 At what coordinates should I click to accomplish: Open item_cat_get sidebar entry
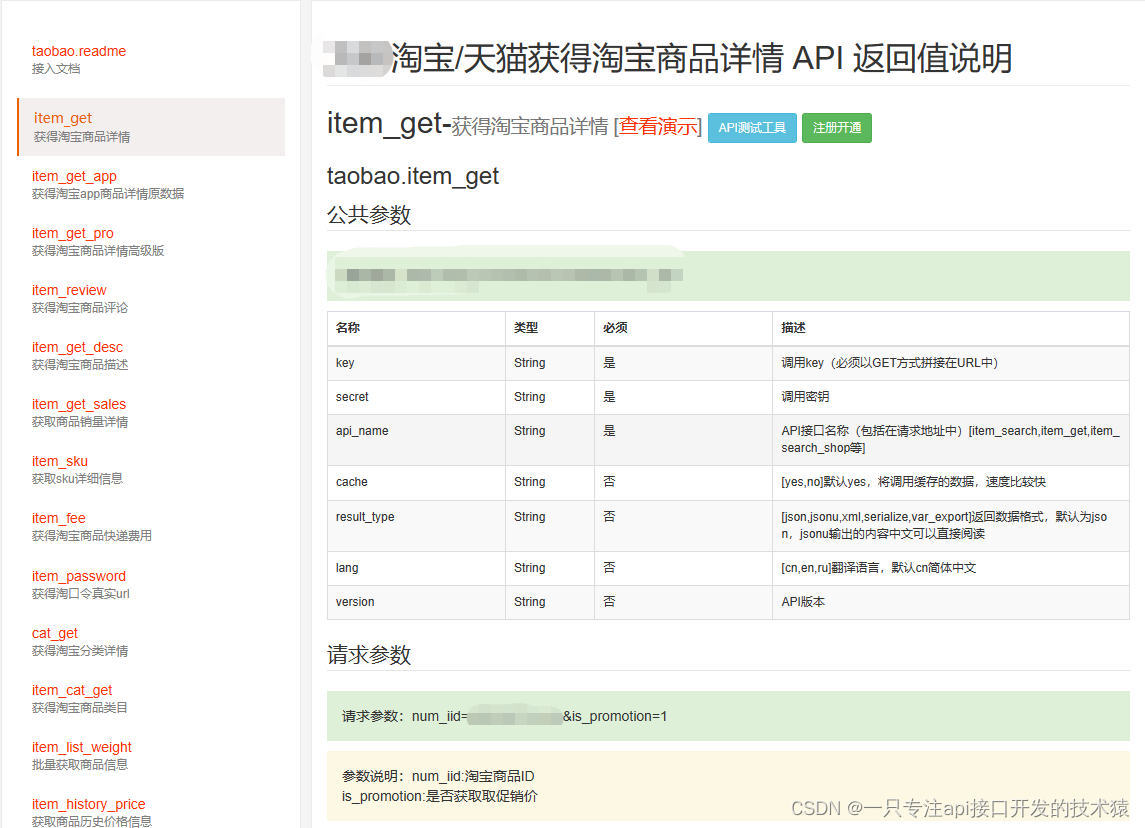[x=72, y=690]
